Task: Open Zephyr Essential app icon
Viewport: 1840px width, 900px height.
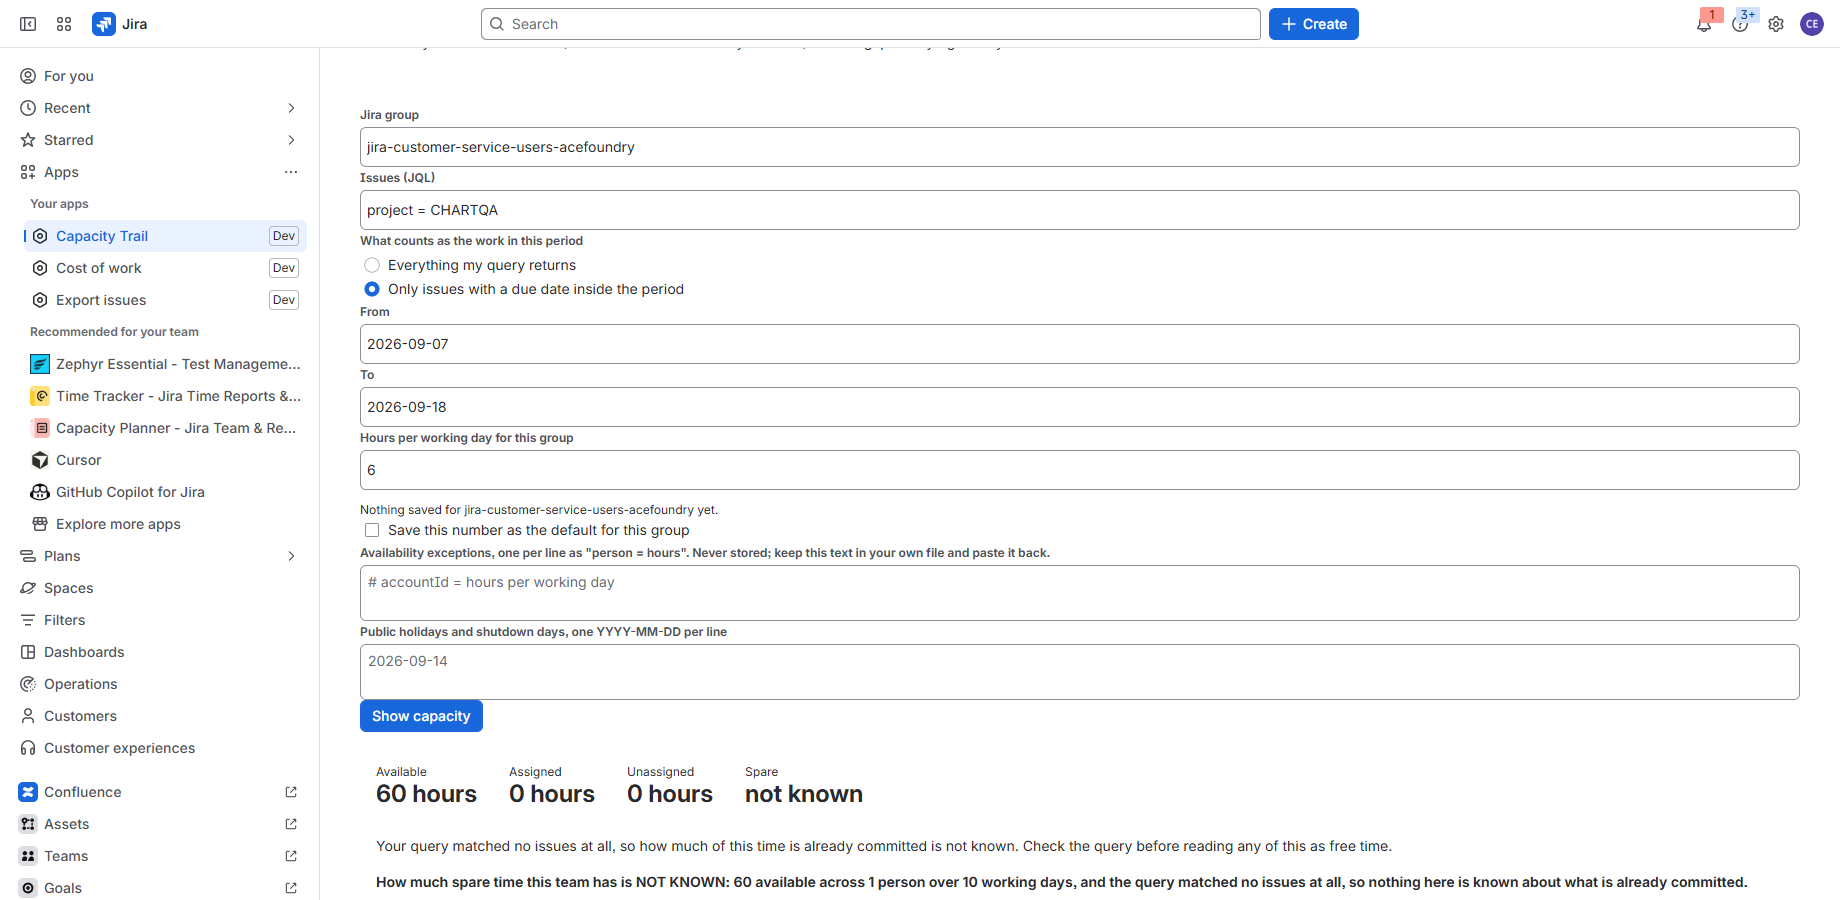Action: 40,364
